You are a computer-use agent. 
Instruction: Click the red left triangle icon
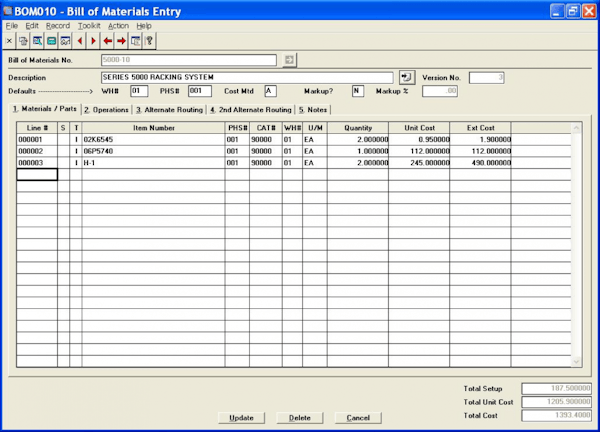click(x=80, y=41)
